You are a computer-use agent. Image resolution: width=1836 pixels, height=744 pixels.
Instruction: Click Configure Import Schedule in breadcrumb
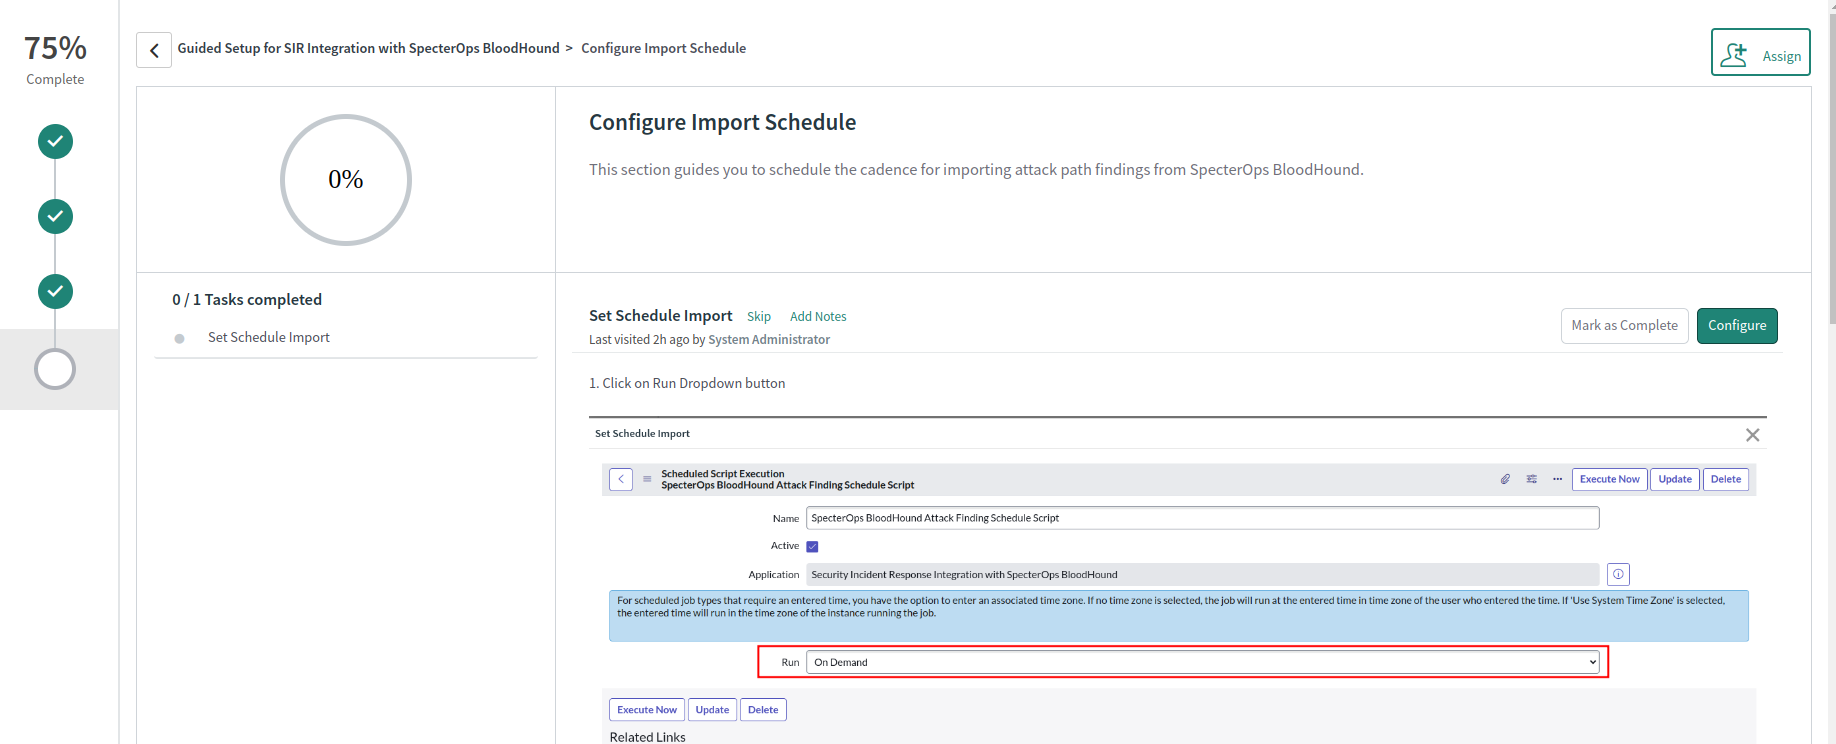663,48
